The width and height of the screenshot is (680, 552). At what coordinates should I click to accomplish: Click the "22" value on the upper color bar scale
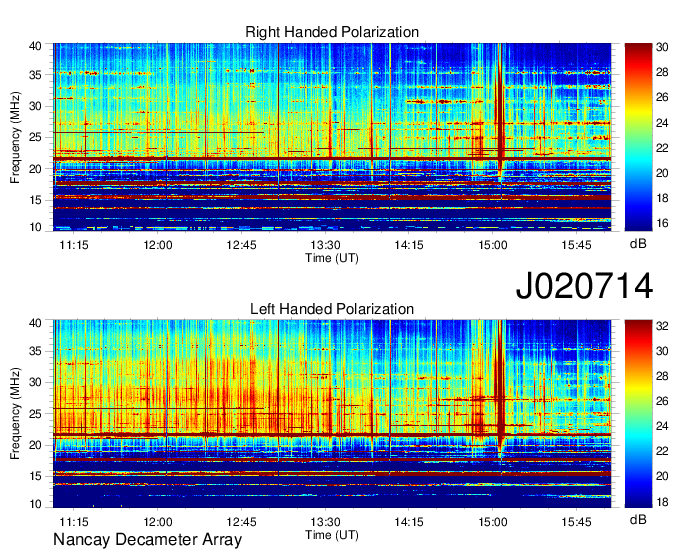tap(662, 148)
